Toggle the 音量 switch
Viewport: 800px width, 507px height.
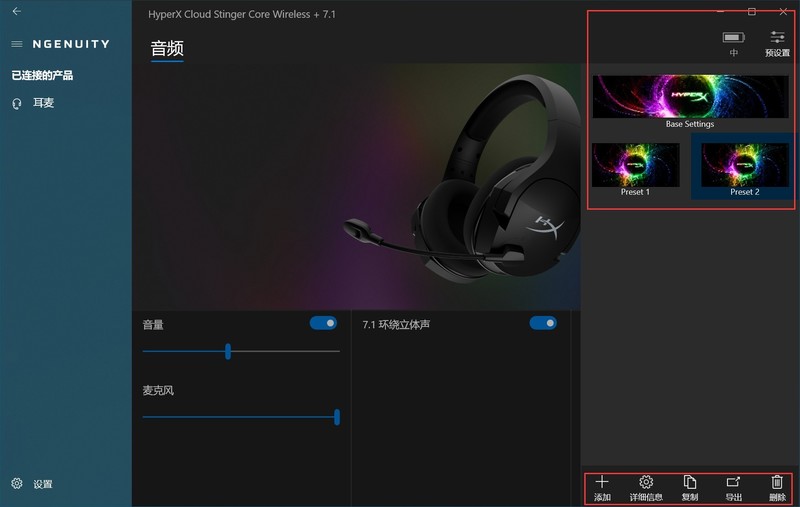click(323, 323)
